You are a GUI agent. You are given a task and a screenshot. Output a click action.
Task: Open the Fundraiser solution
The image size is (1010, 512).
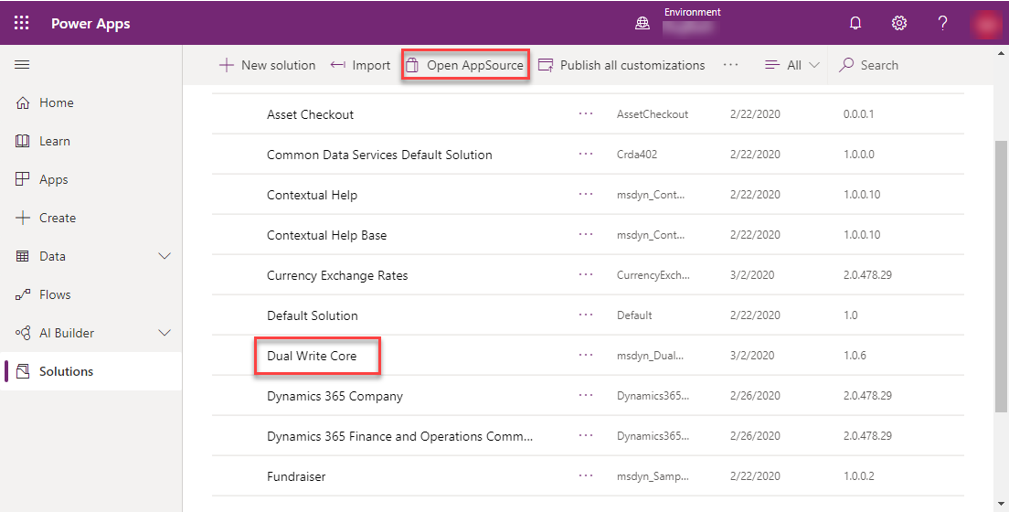[296, 477]
